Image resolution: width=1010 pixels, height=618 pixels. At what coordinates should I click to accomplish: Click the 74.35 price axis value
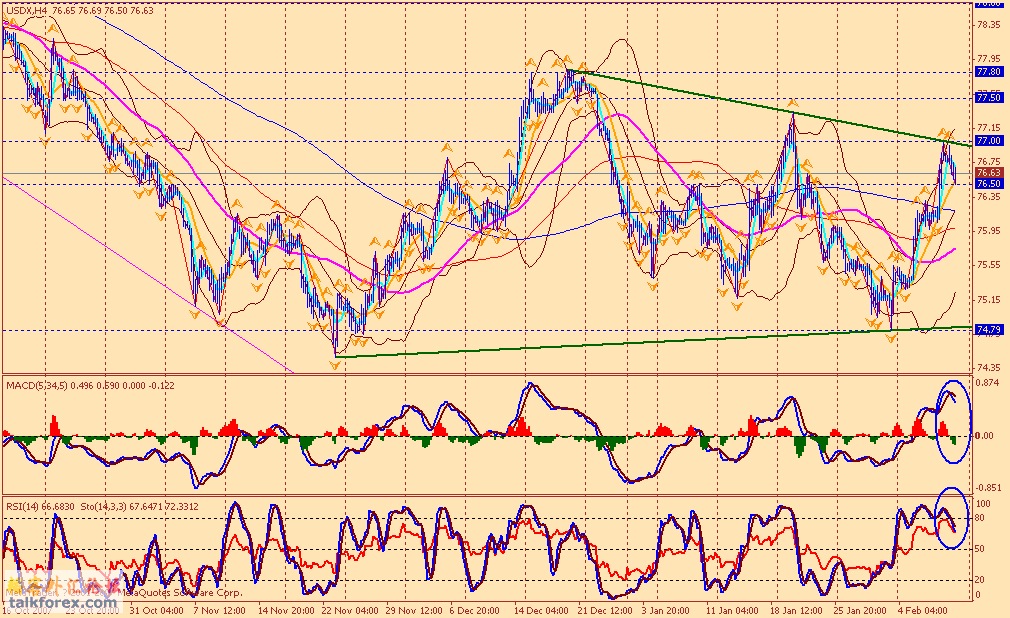point(989,368)
